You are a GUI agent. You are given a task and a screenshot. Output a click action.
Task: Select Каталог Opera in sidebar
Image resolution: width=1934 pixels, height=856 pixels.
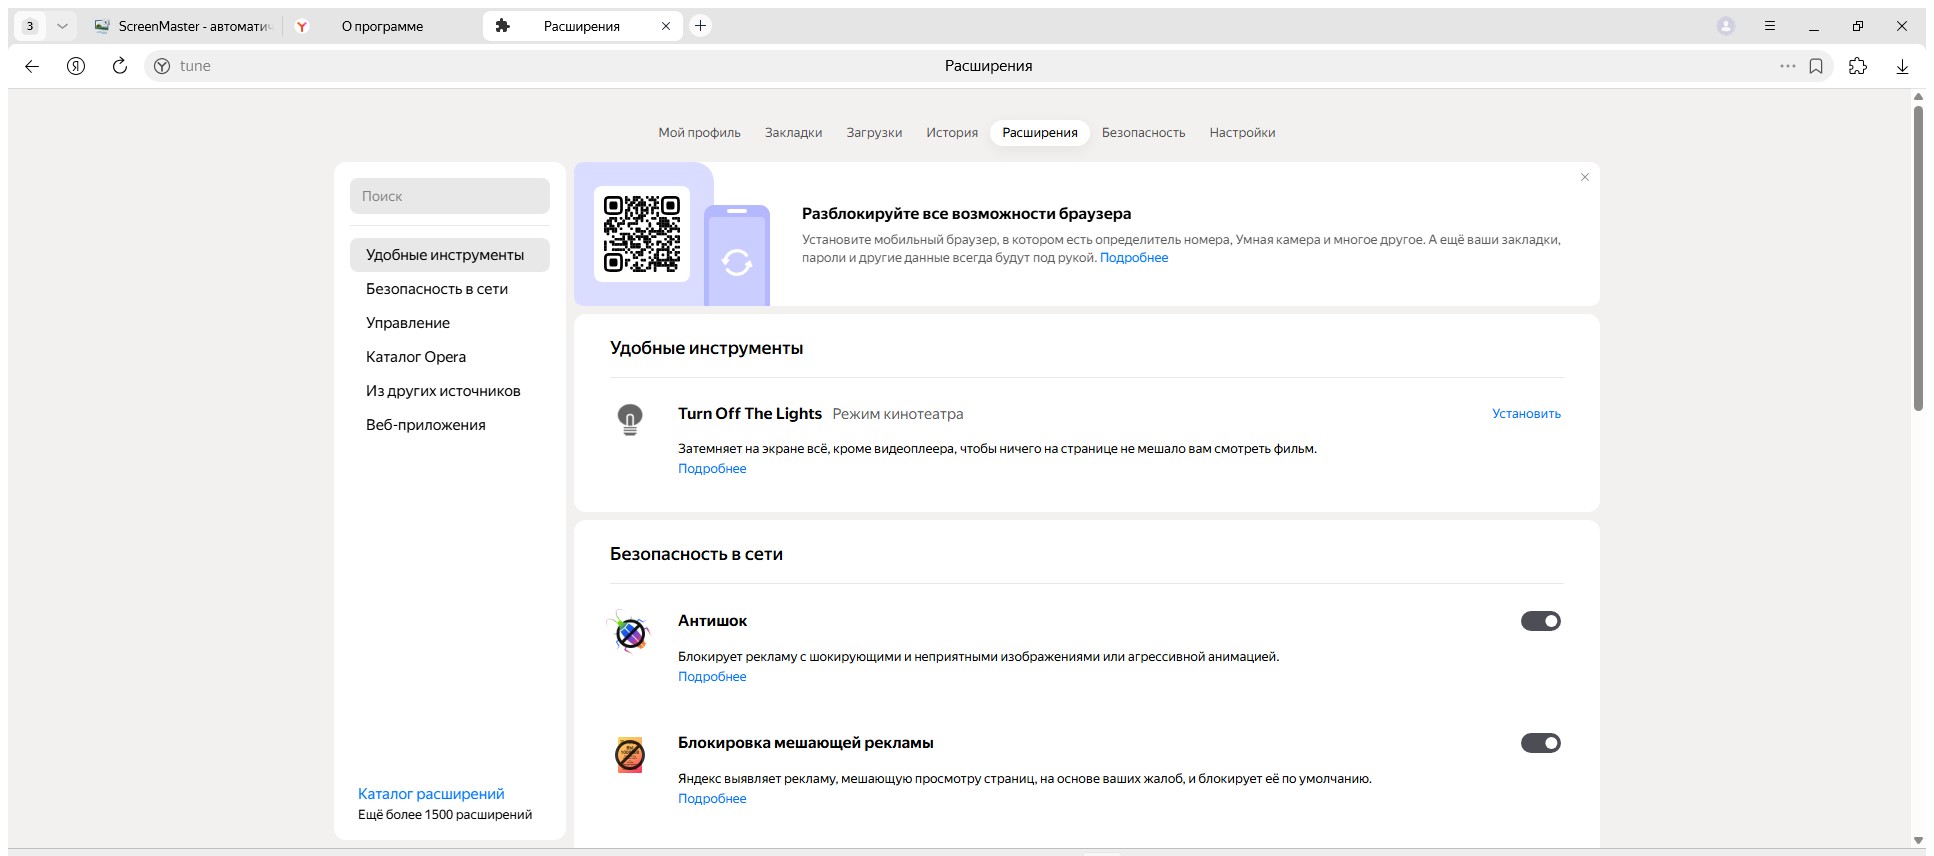450,357
